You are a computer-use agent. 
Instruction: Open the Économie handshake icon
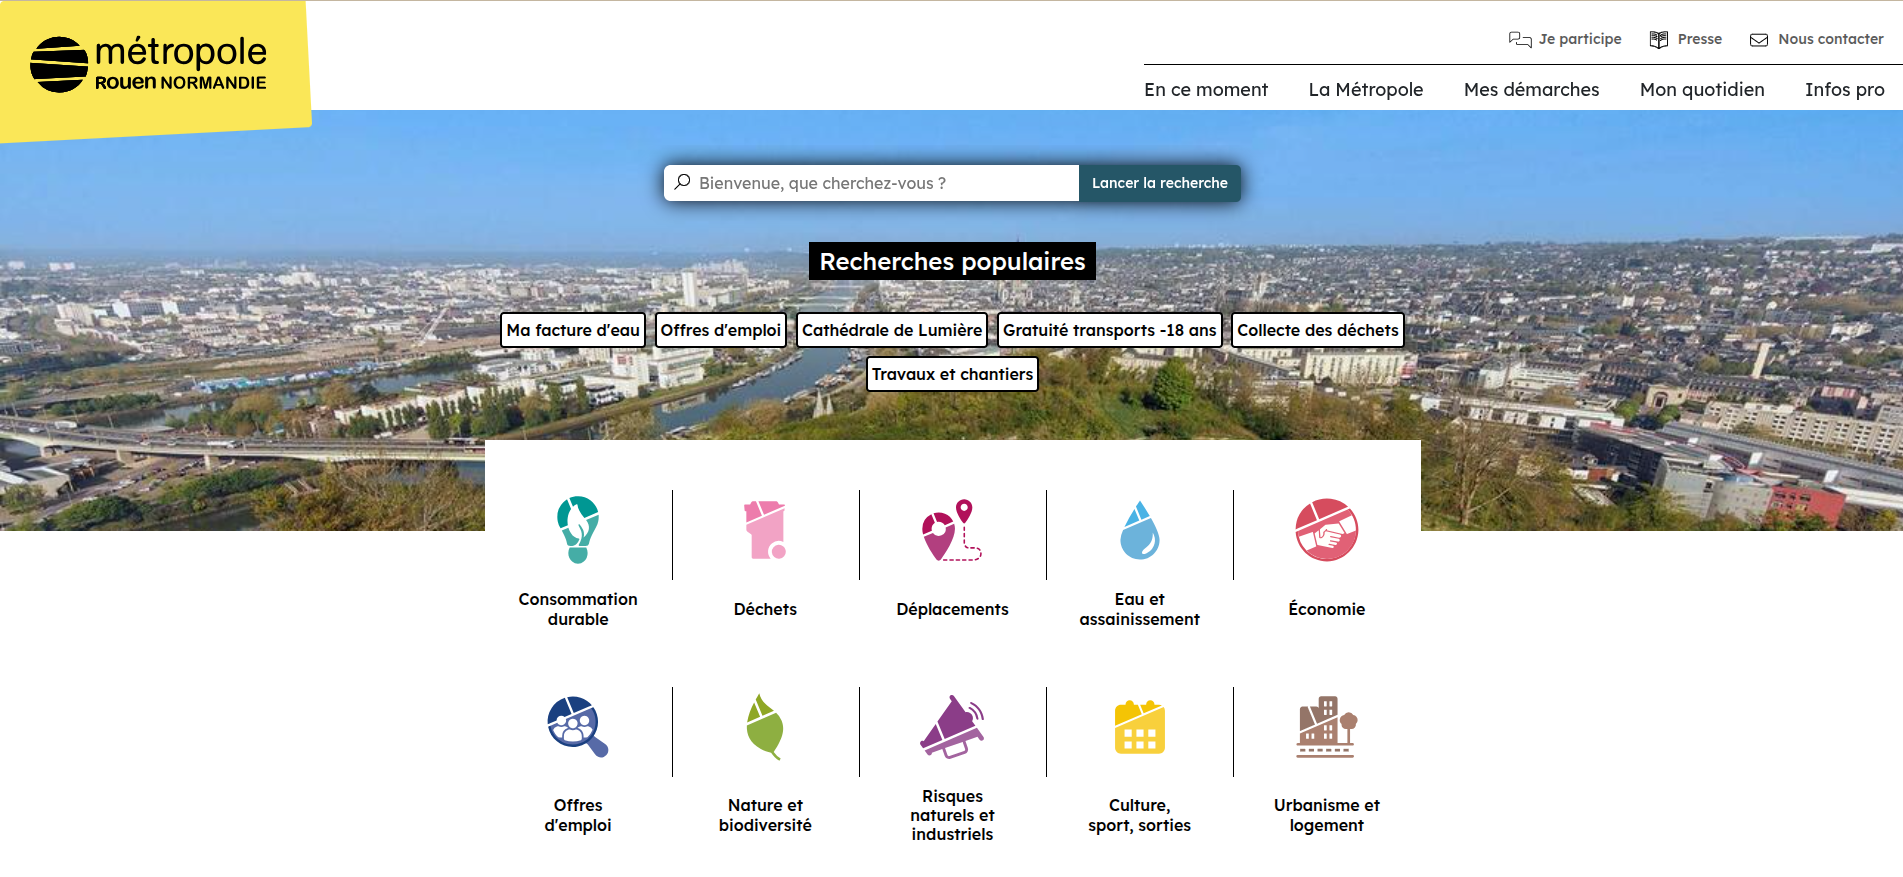(x=1326, y=530)
